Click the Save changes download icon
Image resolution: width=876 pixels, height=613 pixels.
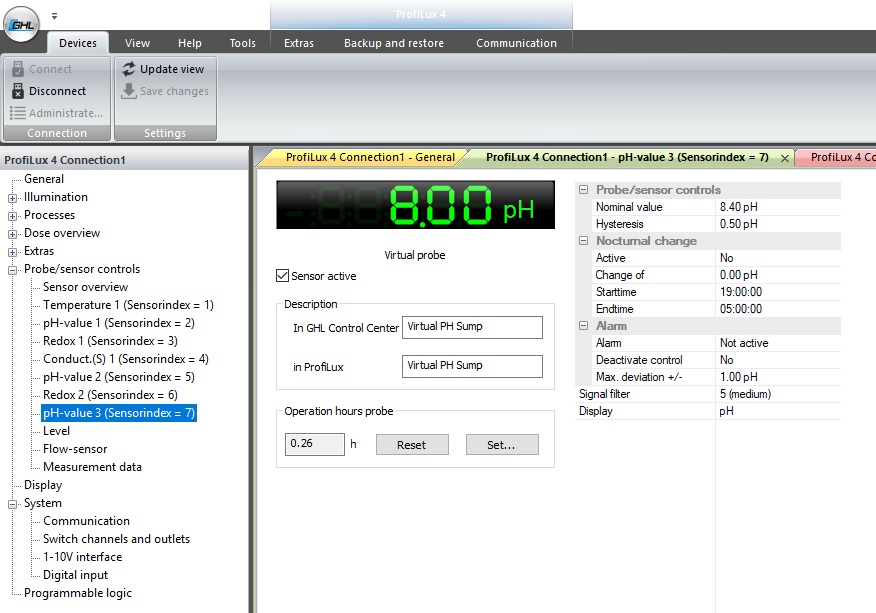[129, 91]
